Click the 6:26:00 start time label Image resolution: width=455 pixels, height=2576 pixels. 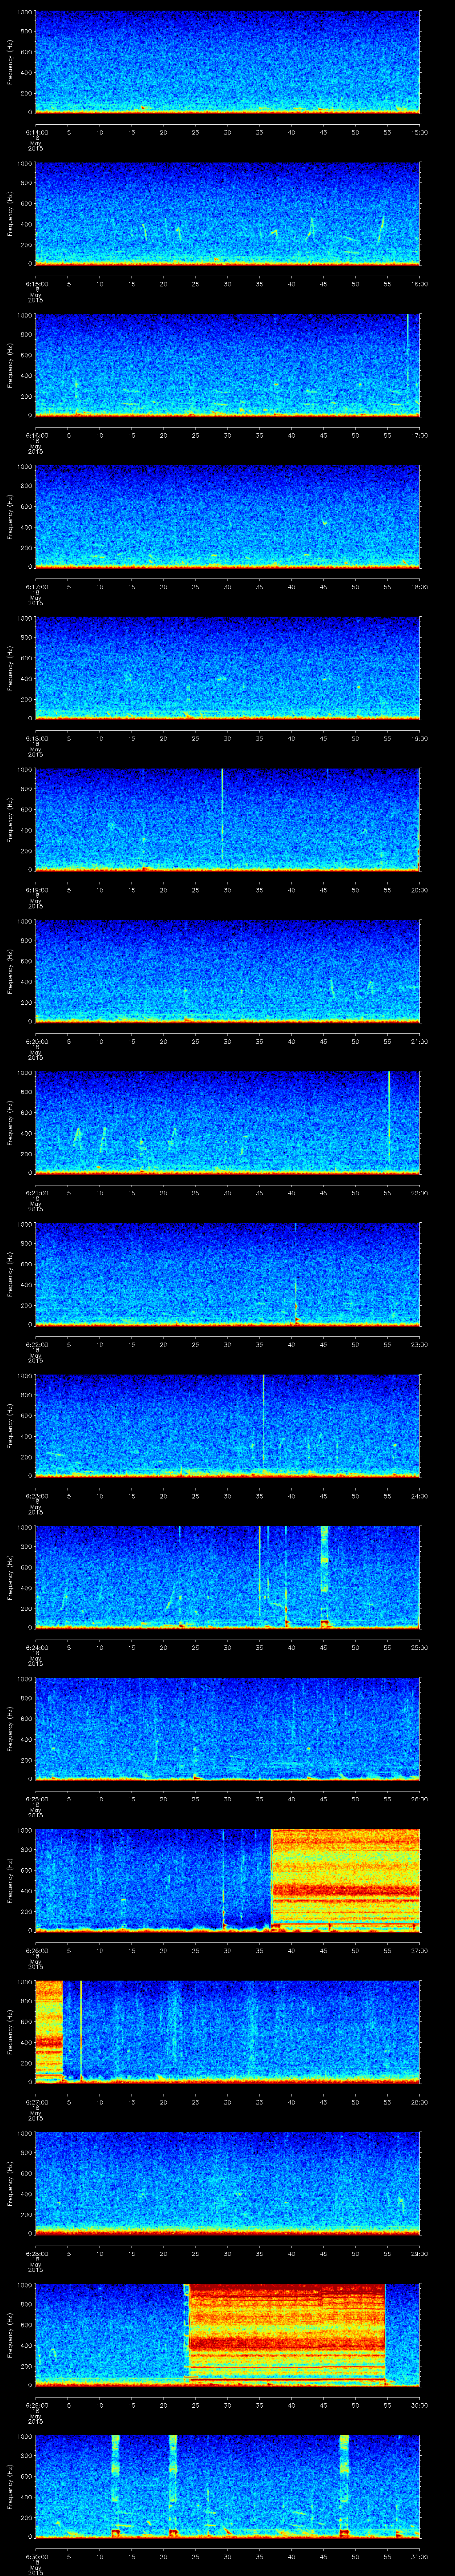[x=36, y=1950]
